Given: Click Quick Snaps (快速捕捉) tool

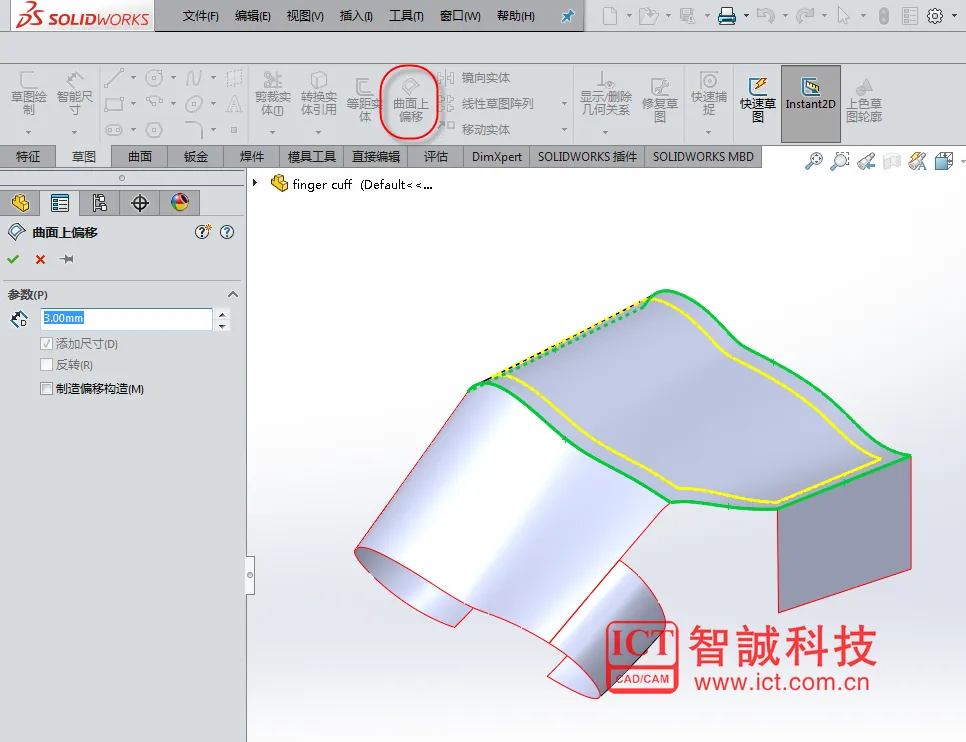Looking at the screenshot, I should [708, 94].
